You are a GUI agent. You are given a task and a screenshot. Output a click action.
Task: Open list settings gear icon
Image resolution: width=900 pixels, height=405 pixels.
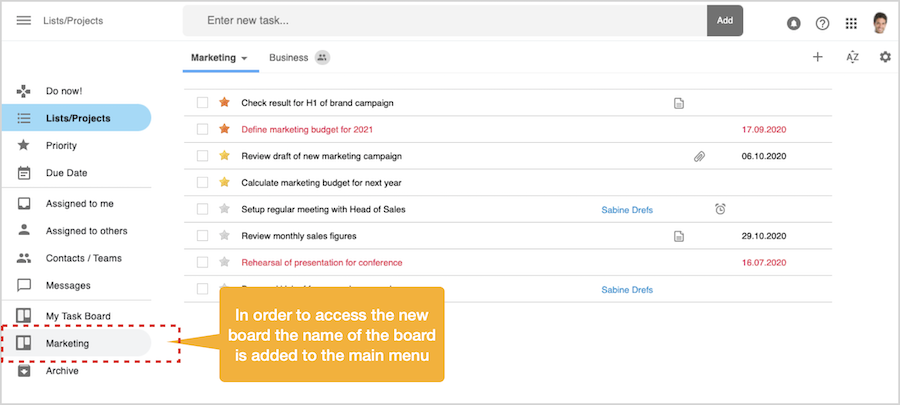pos(886,57)
